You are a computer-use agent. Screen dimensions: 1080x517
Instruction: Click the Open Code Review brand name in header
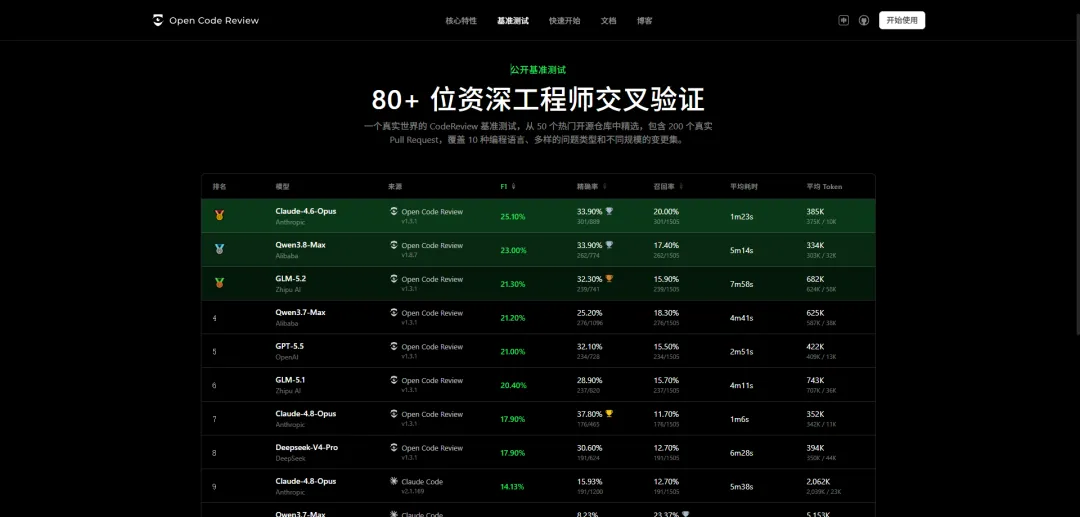click(214, 21)
